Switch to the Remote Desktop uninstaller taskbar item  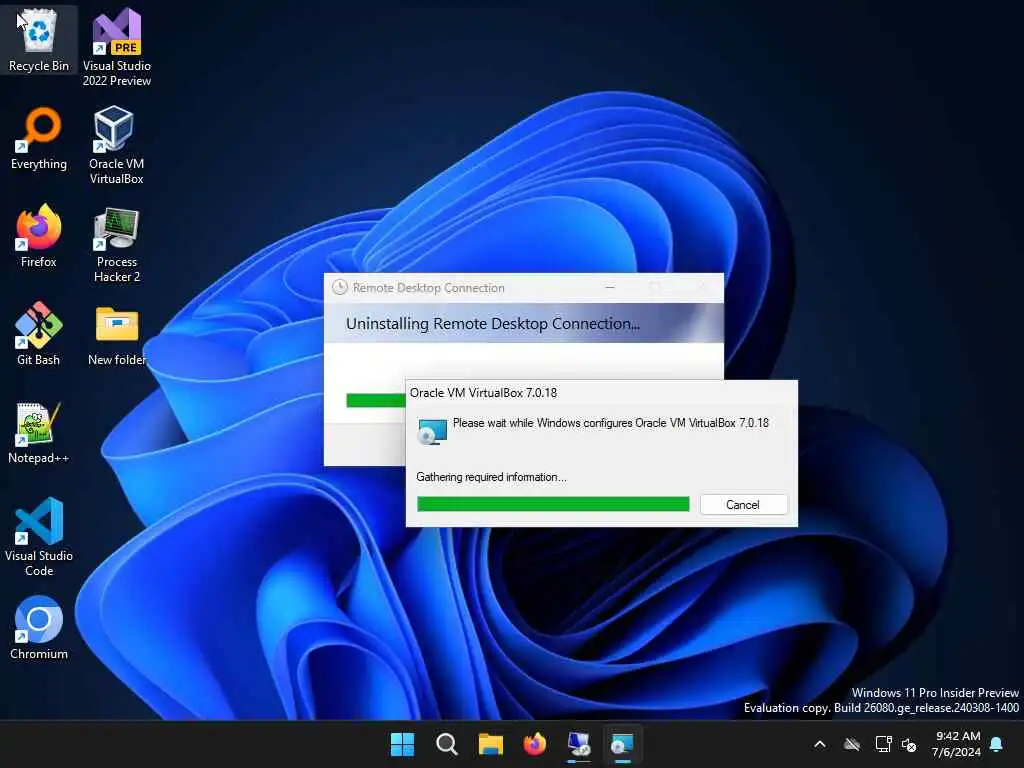click(x=579, y=744)
